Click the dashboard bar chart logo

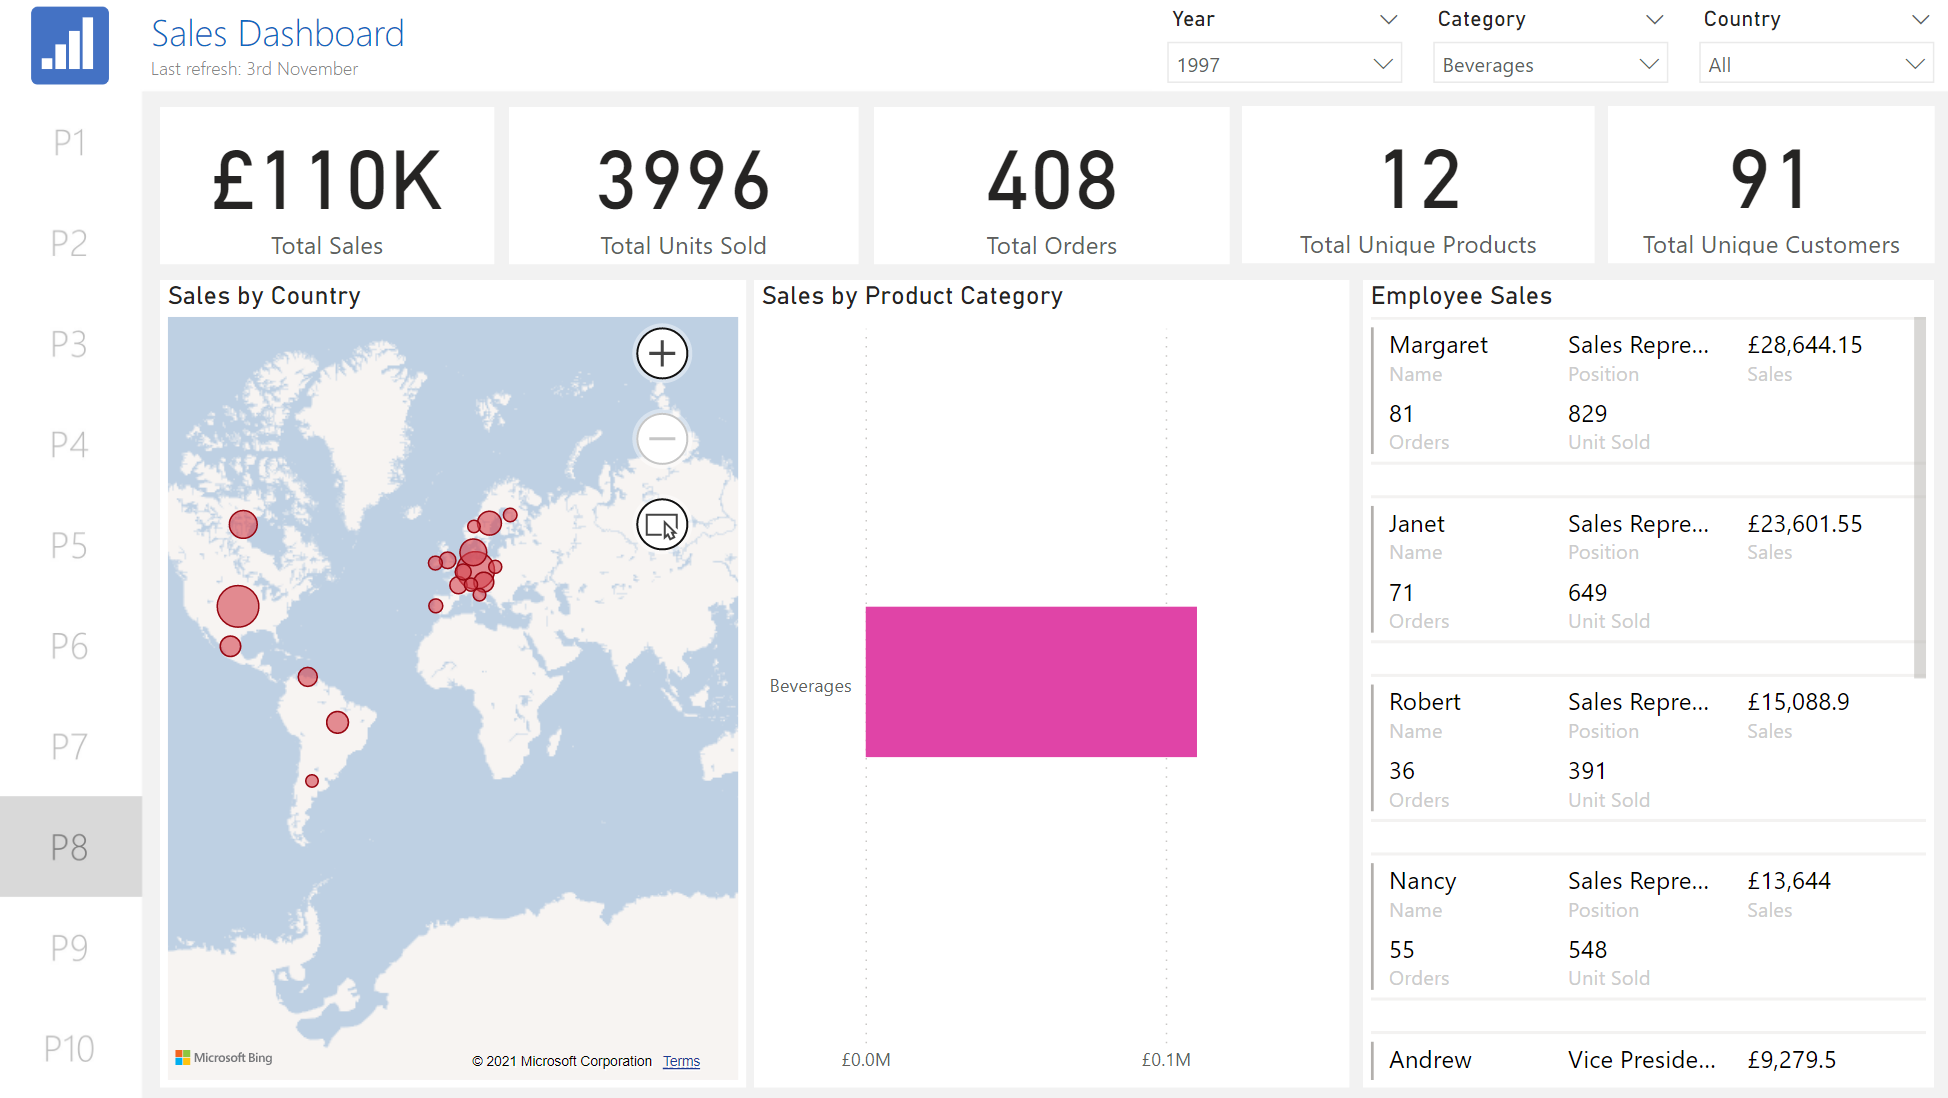(70, 46)
